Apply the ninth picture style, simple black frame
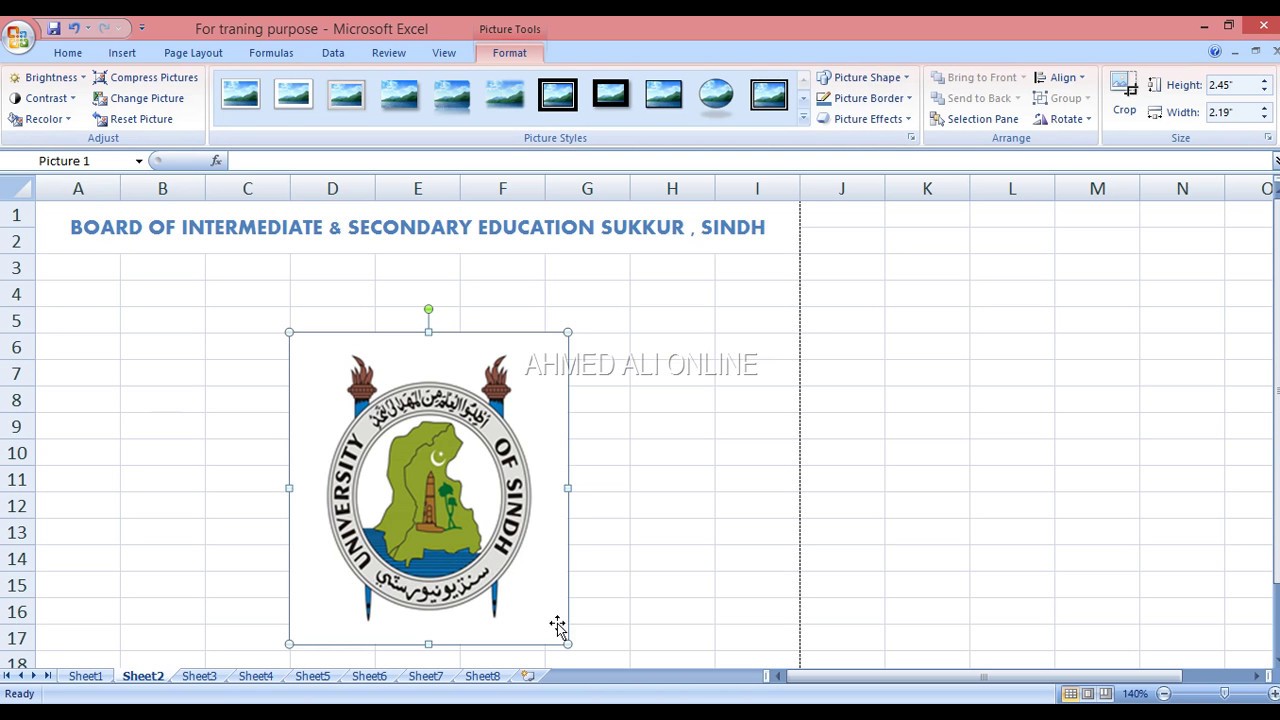Image resolution: width=1280 pixels, height=720 pixels. point(664,95)
